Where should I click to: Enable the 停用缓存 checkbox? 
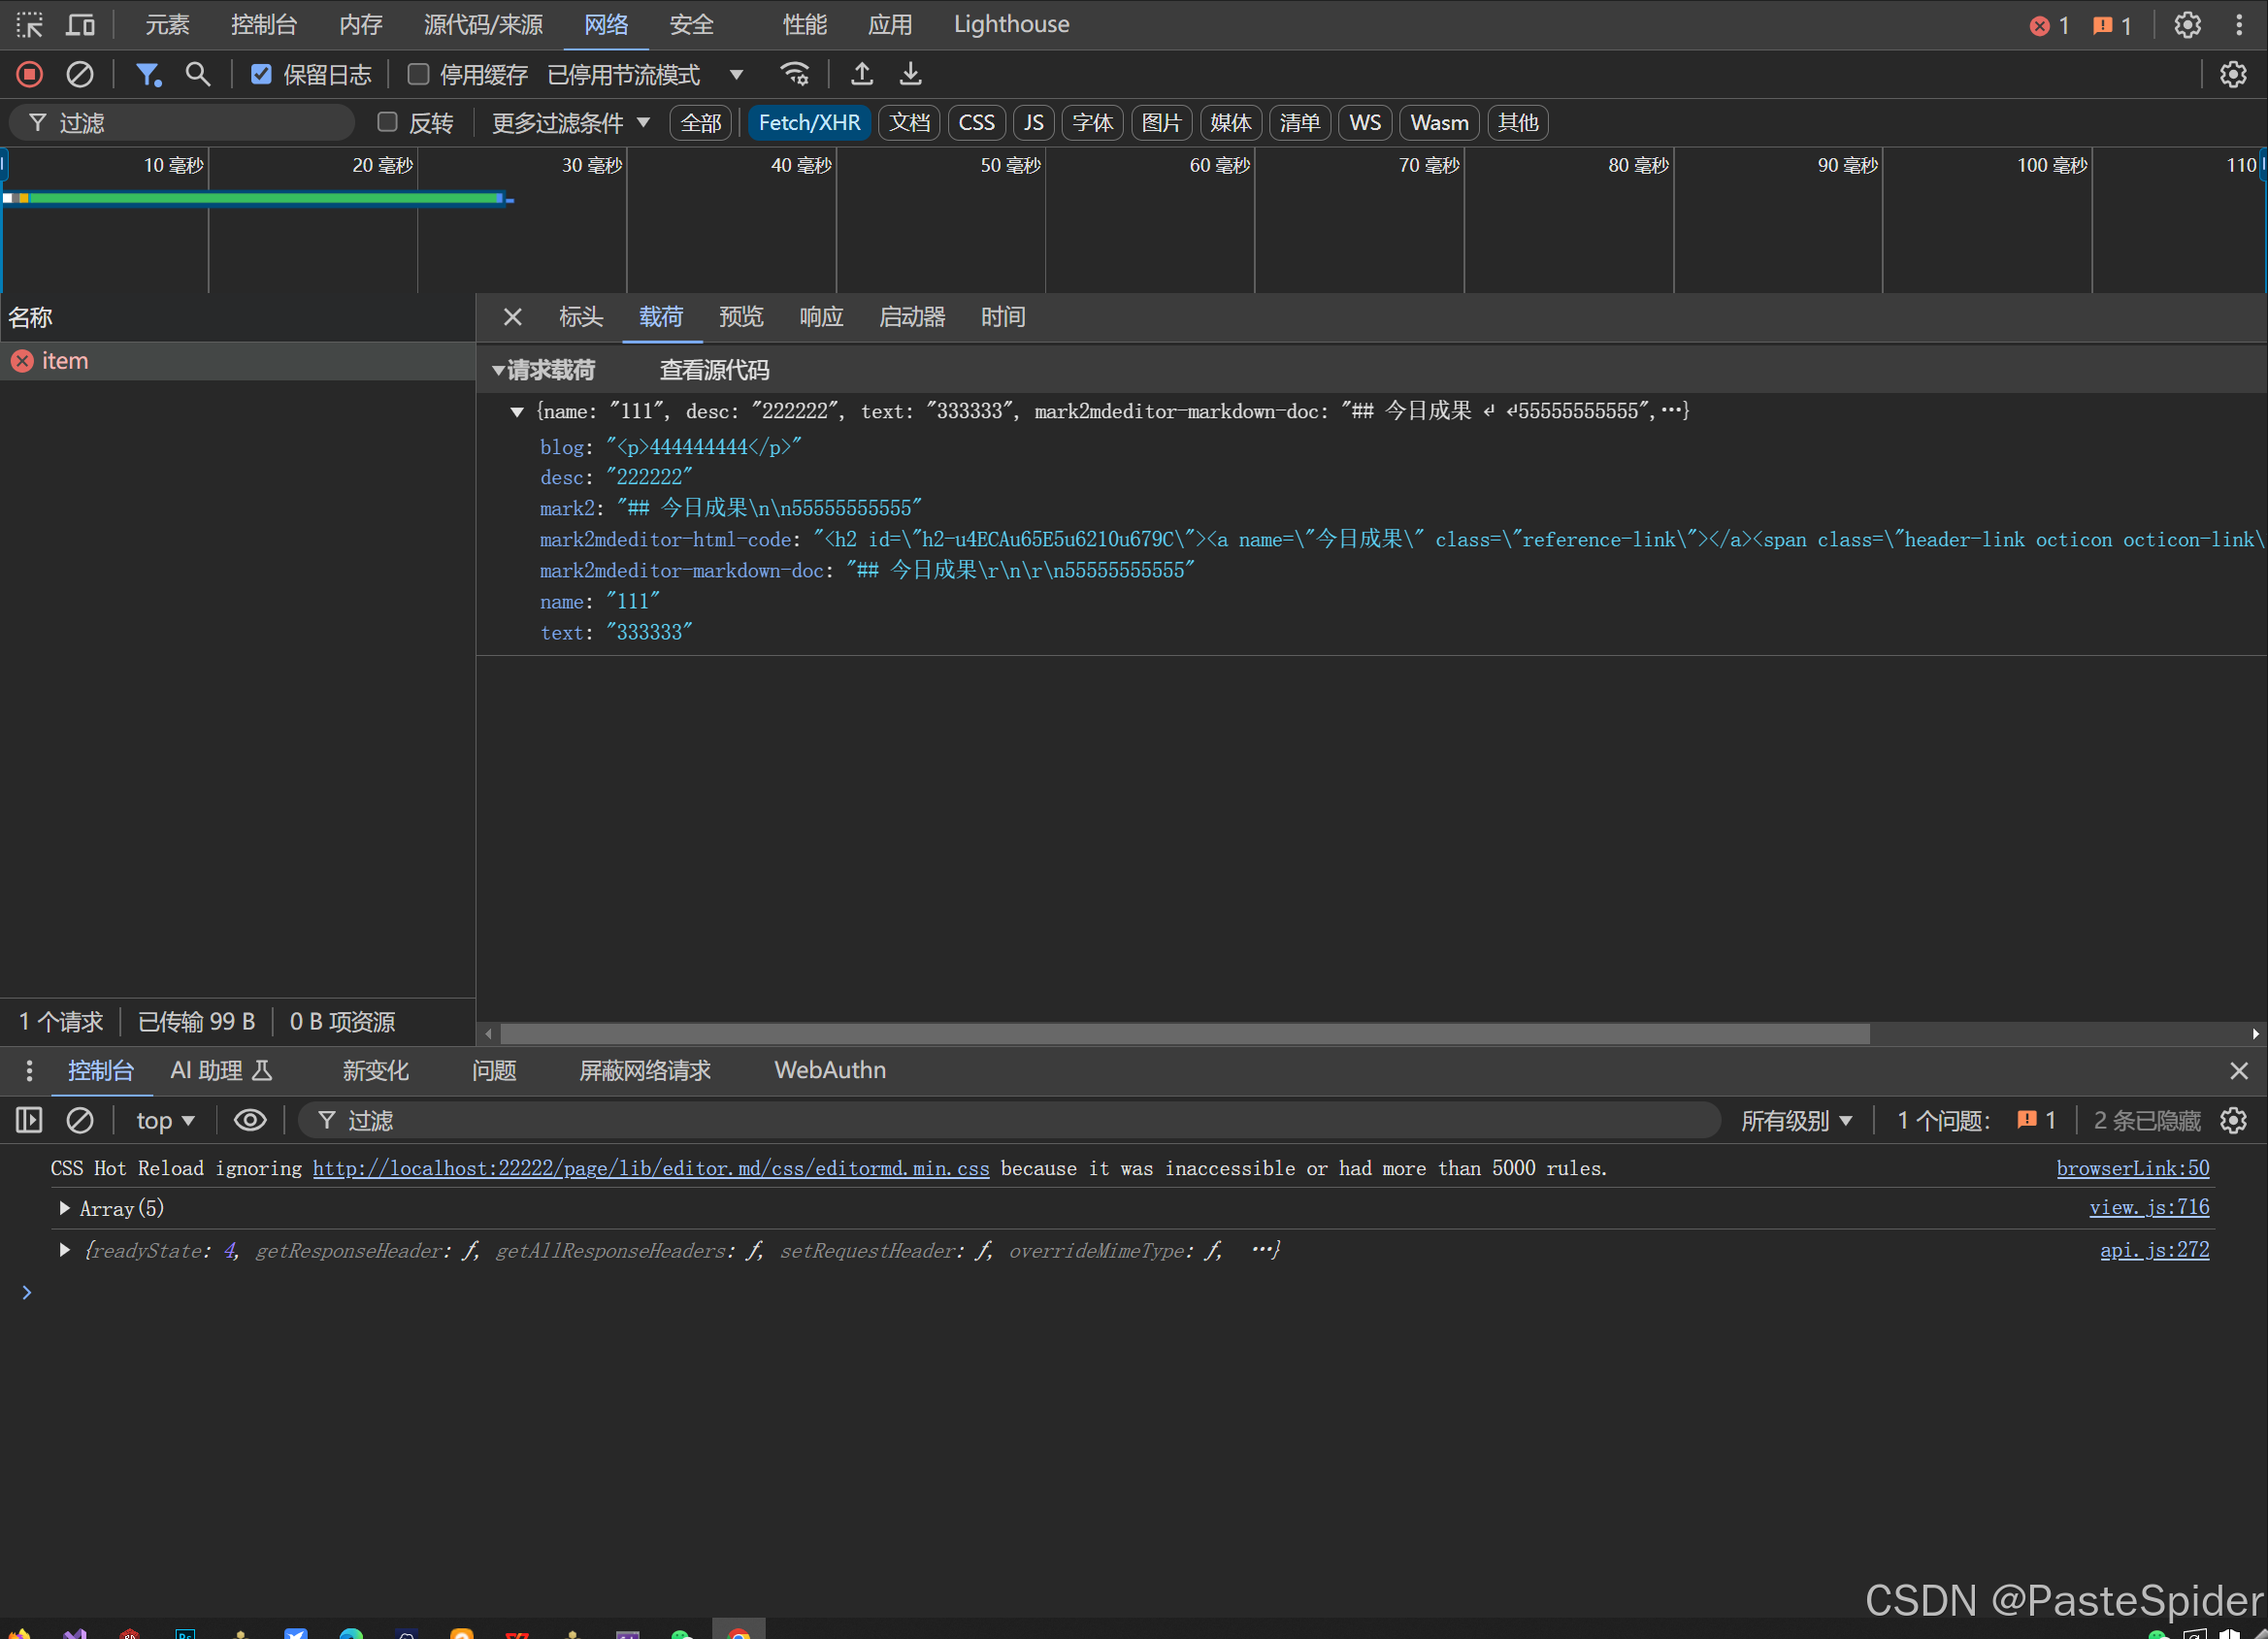[419, 74]
